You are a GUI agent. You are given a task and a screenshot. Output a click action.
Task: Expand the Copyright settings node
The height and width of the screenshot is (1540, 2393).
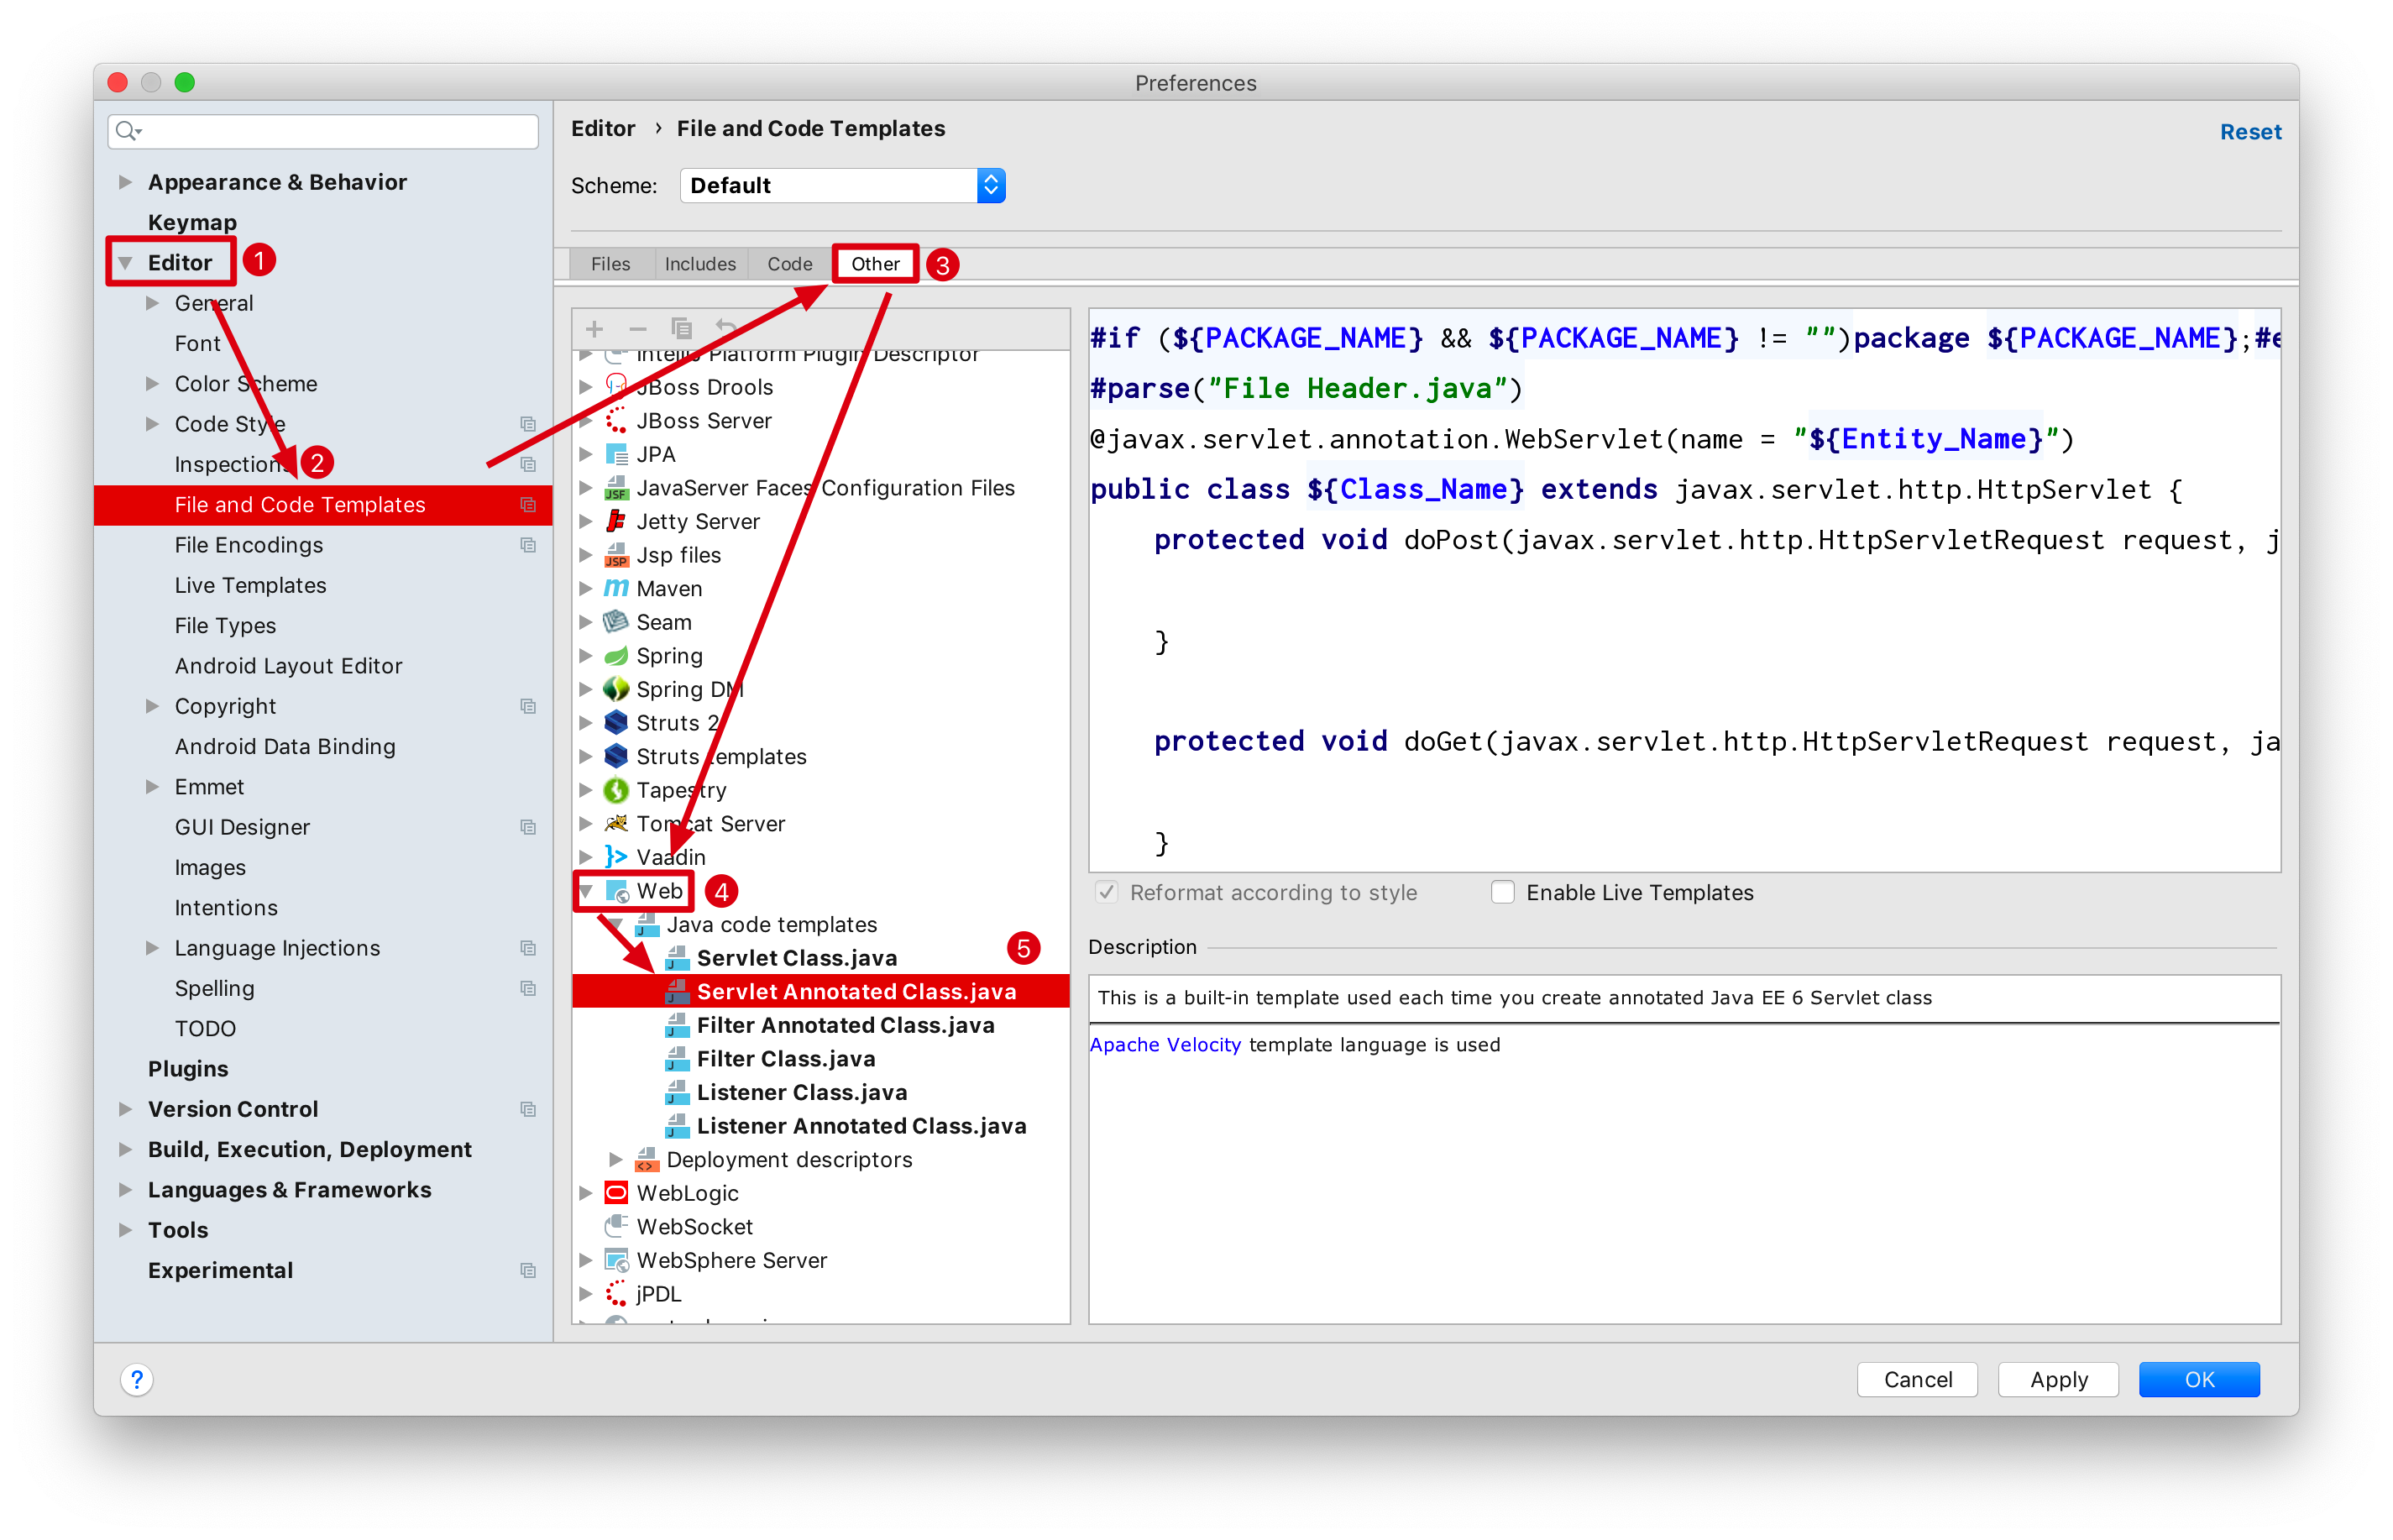point(152,706)
